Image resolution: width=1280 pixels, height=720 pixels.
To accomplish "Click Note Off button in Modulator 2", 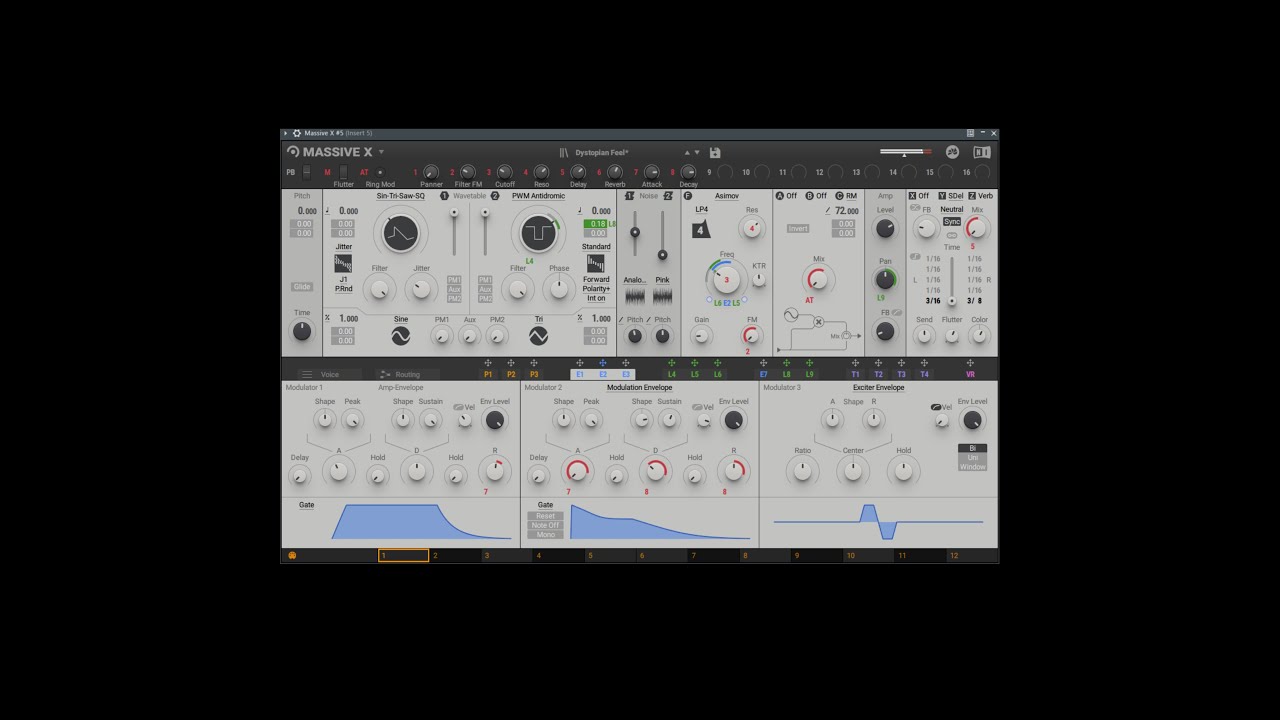I will (546, 525).
